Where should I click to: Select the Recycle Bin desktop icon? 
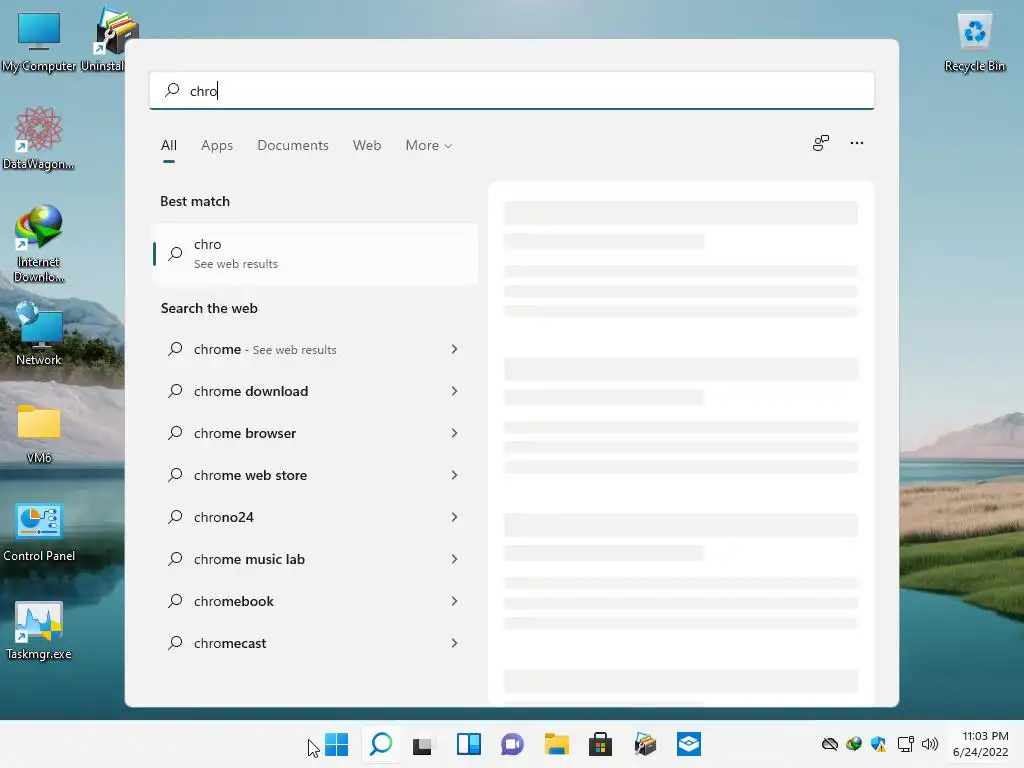point(974,40)
